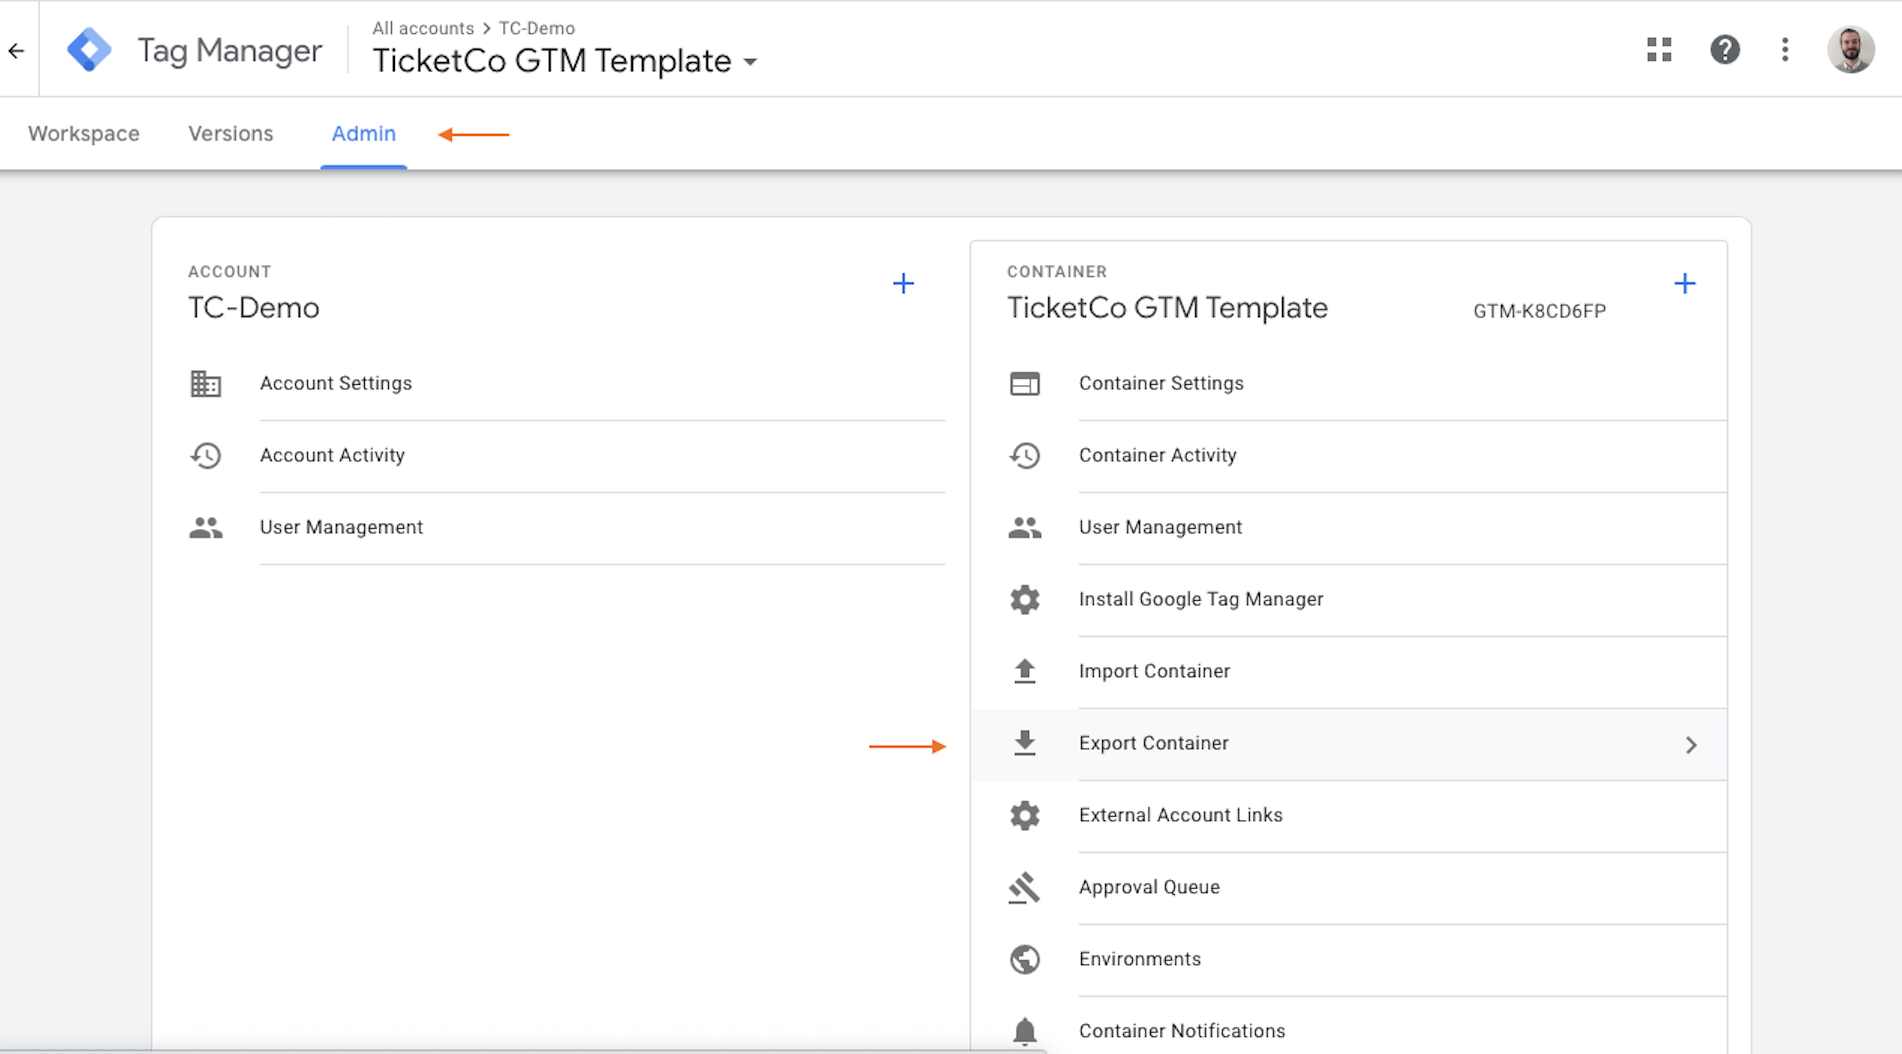Open the three-dot more options menu

[x=1785, y=49]
